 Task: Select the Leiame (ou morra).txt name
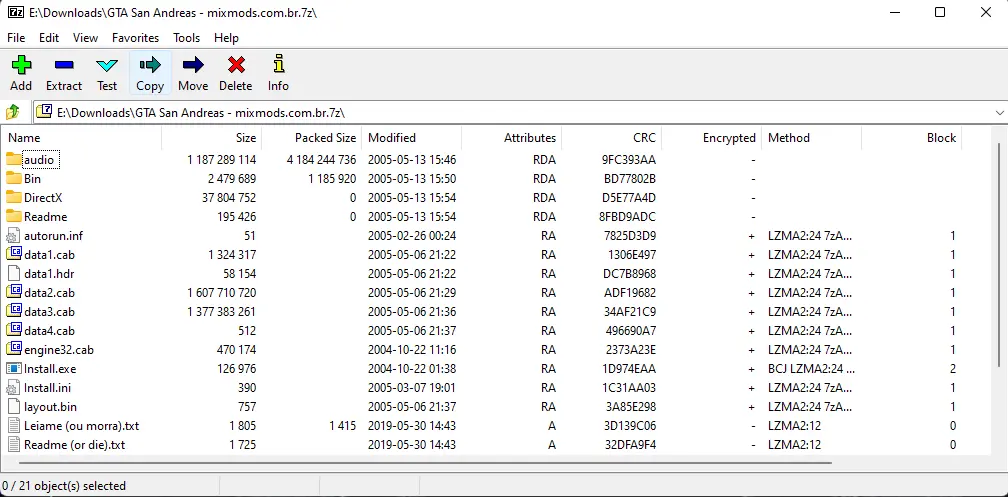pyautogui.click(x=82, y=426)
